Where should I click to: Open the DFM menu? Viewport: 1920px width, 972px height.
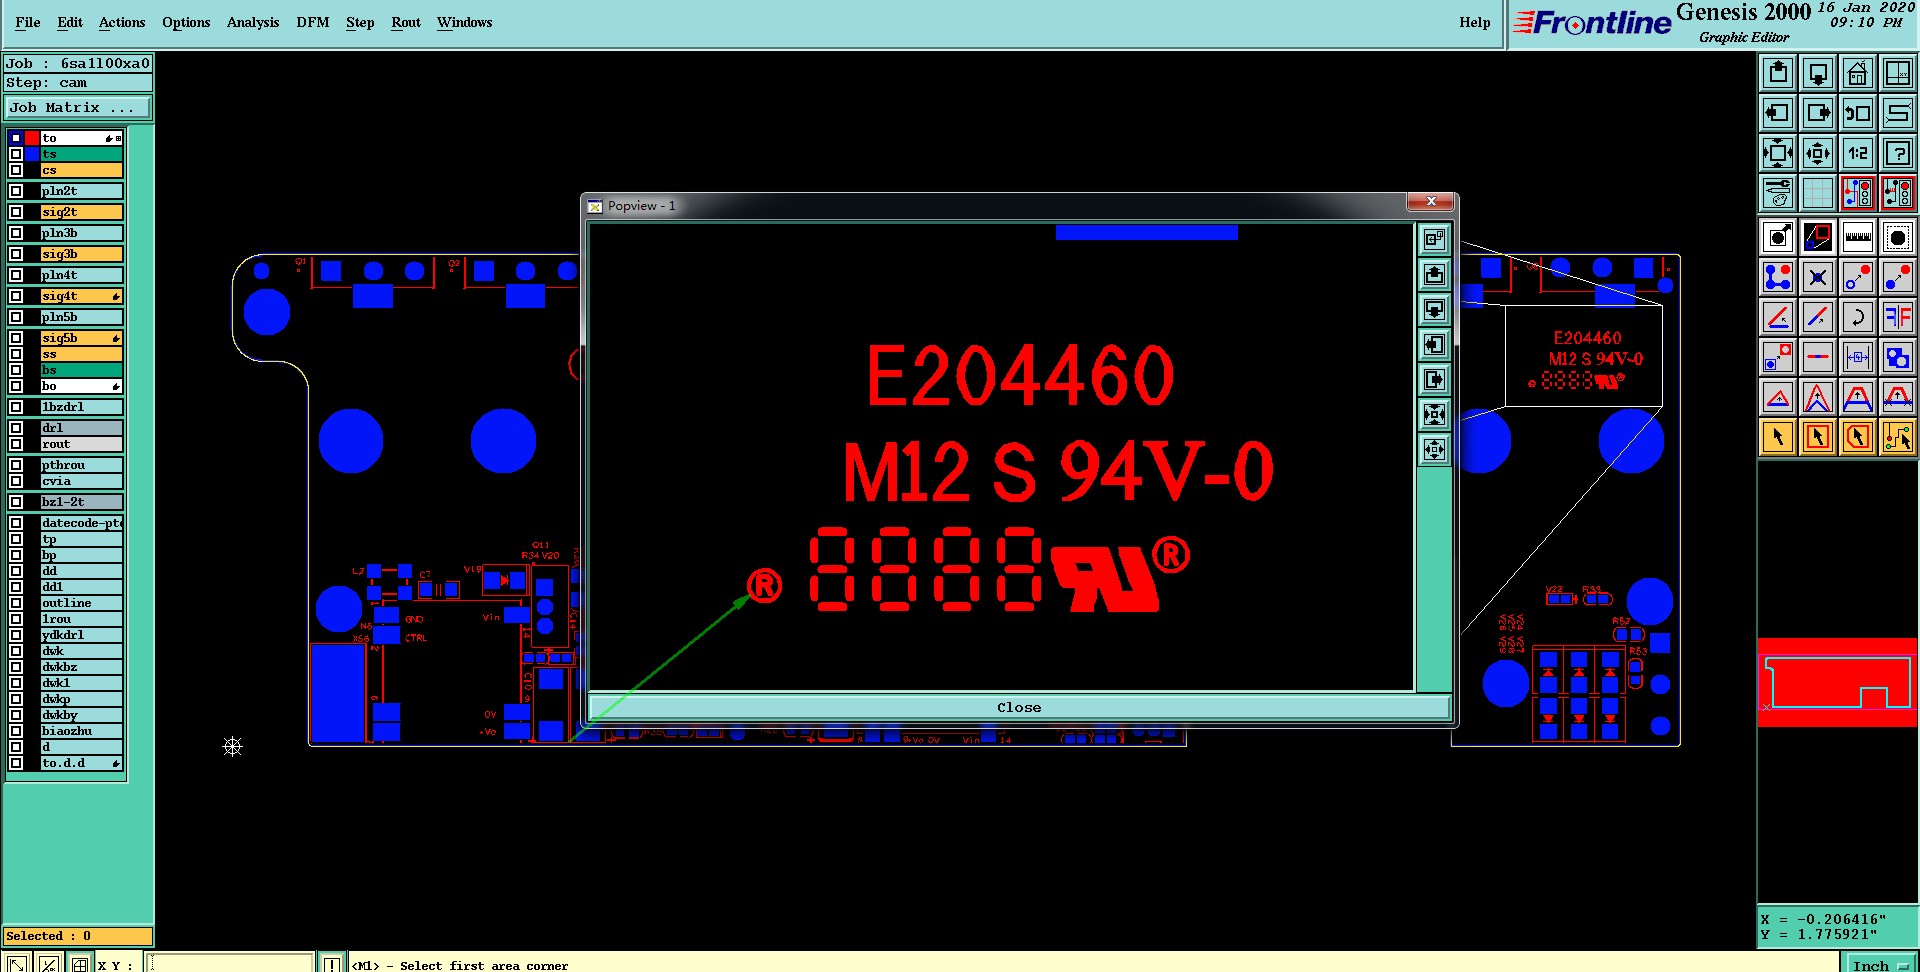[x=313, y=22]
